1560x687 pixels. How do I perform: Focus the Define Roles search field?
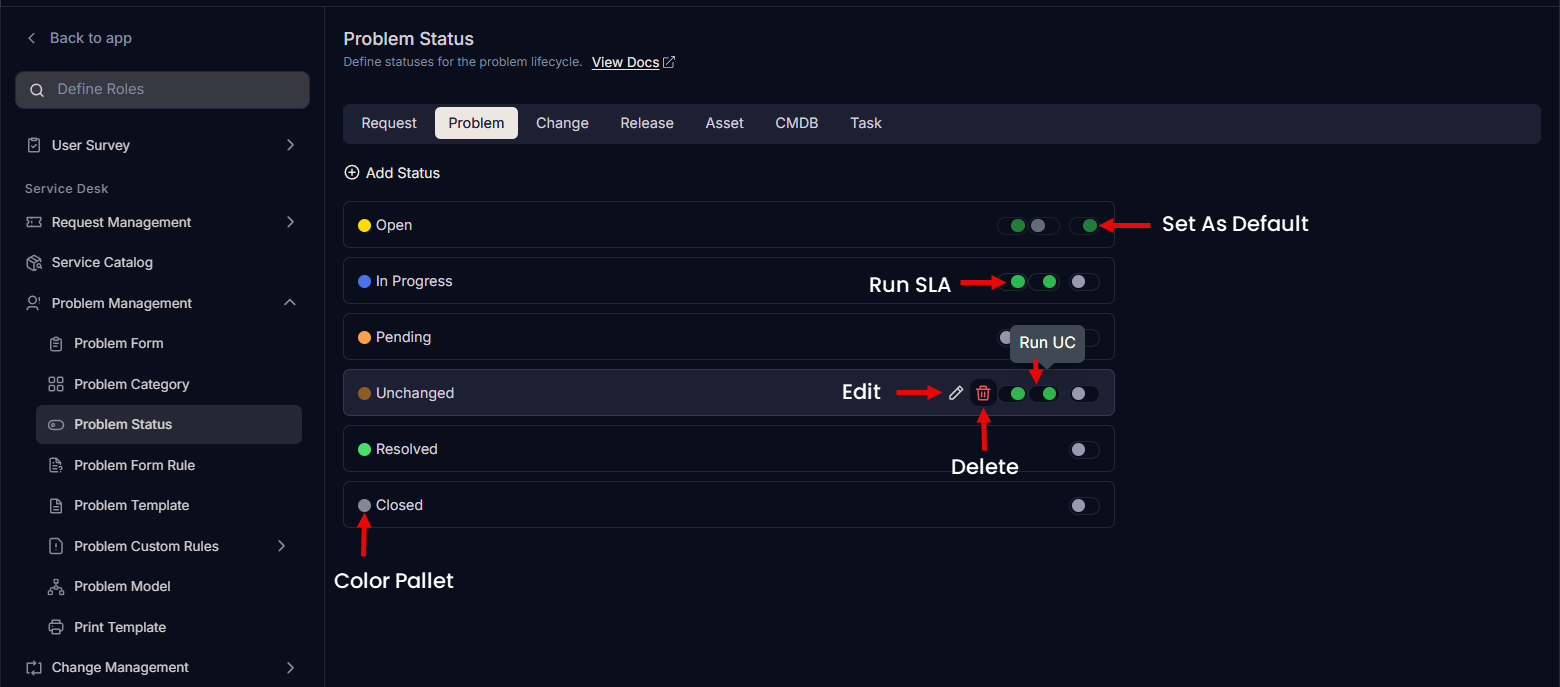[x=162, y=90]
